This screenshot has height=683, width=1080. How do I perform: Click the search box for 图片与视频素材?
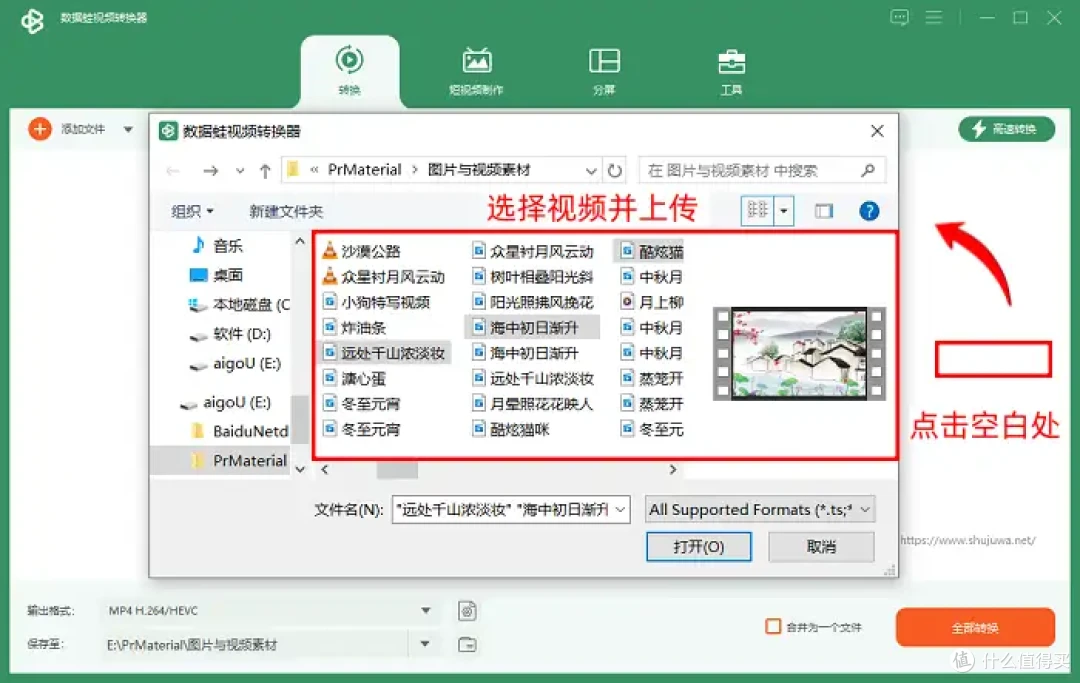(761, 170)
